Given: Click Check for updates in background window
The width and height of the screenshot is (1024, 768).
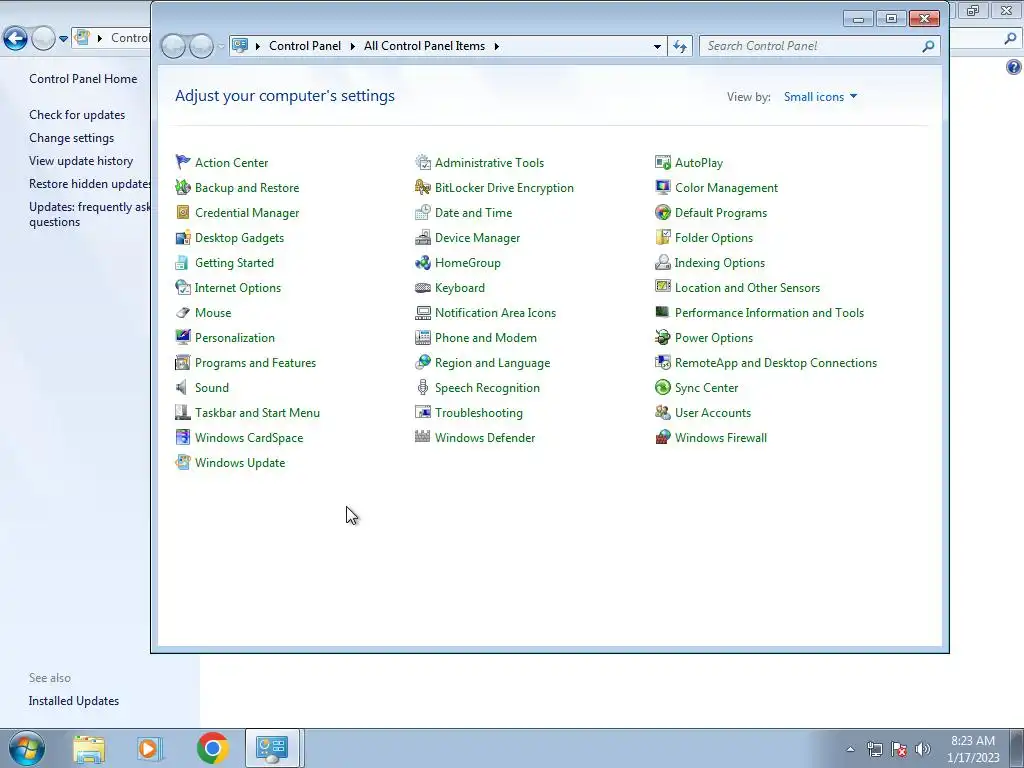Looking at the screenshot, I should click(x=77, y=115).
